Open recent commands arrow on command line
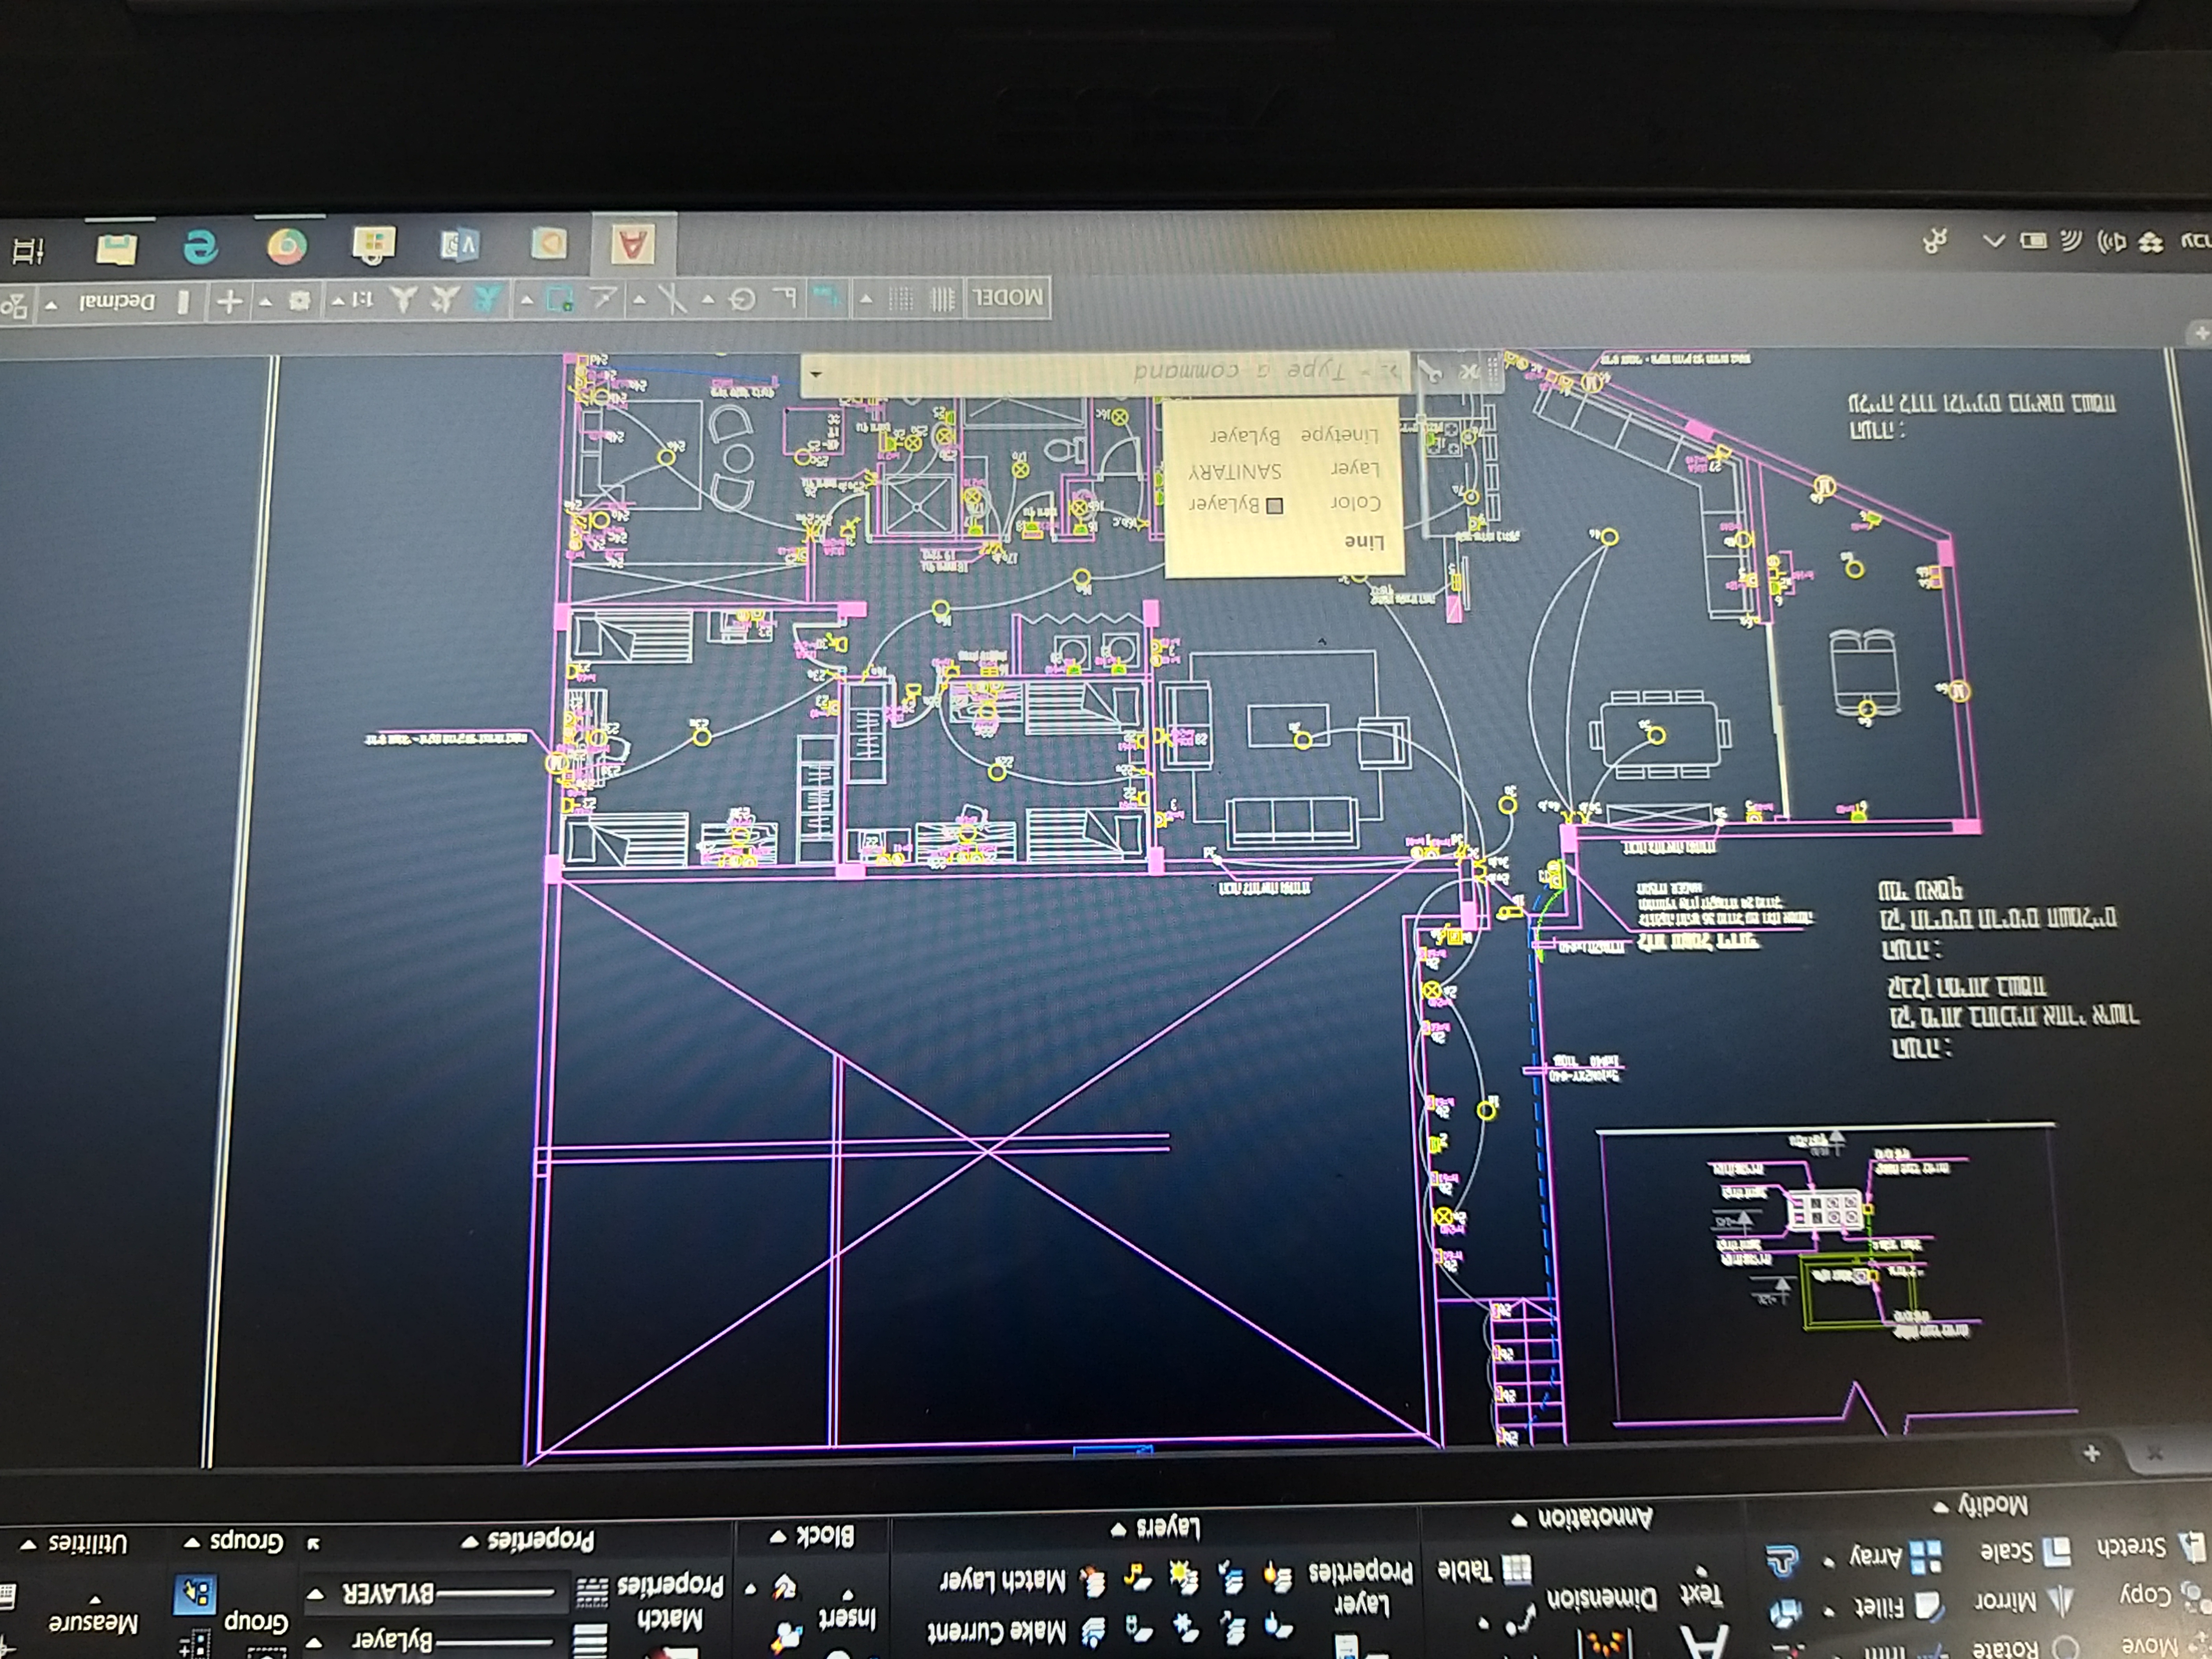The height and width of the screenshot is (1659, 2212). click(x=816, y=374)
